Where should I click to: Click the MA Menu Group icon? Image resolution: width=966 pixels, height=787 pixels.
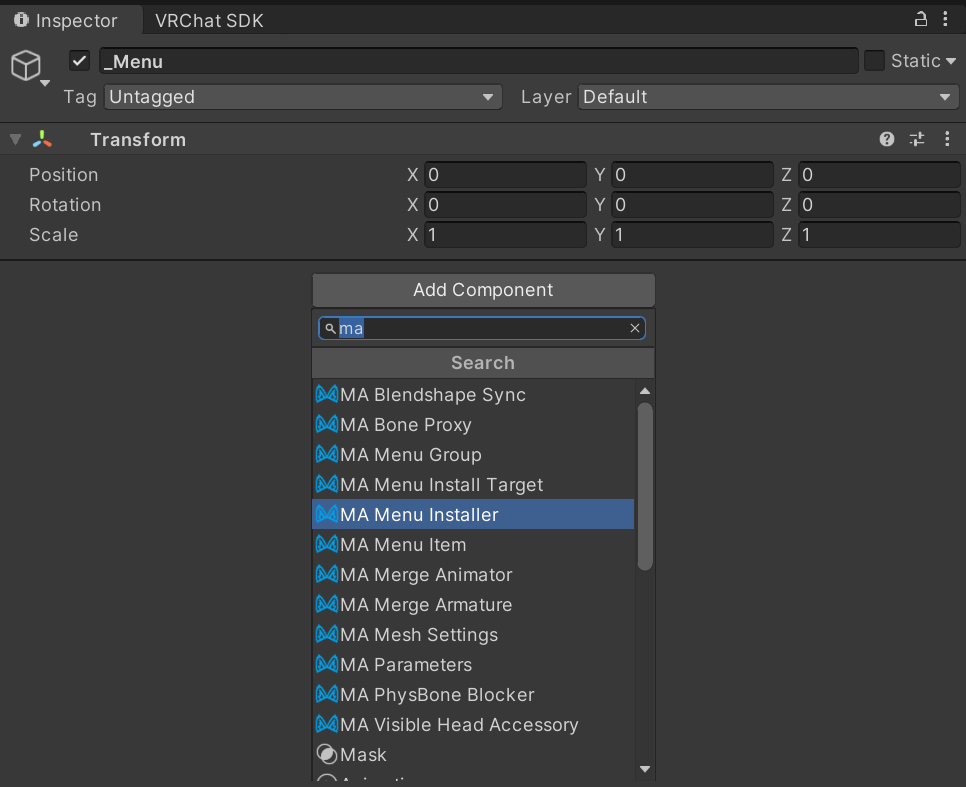pyautogui.click(x=327, y=454)
